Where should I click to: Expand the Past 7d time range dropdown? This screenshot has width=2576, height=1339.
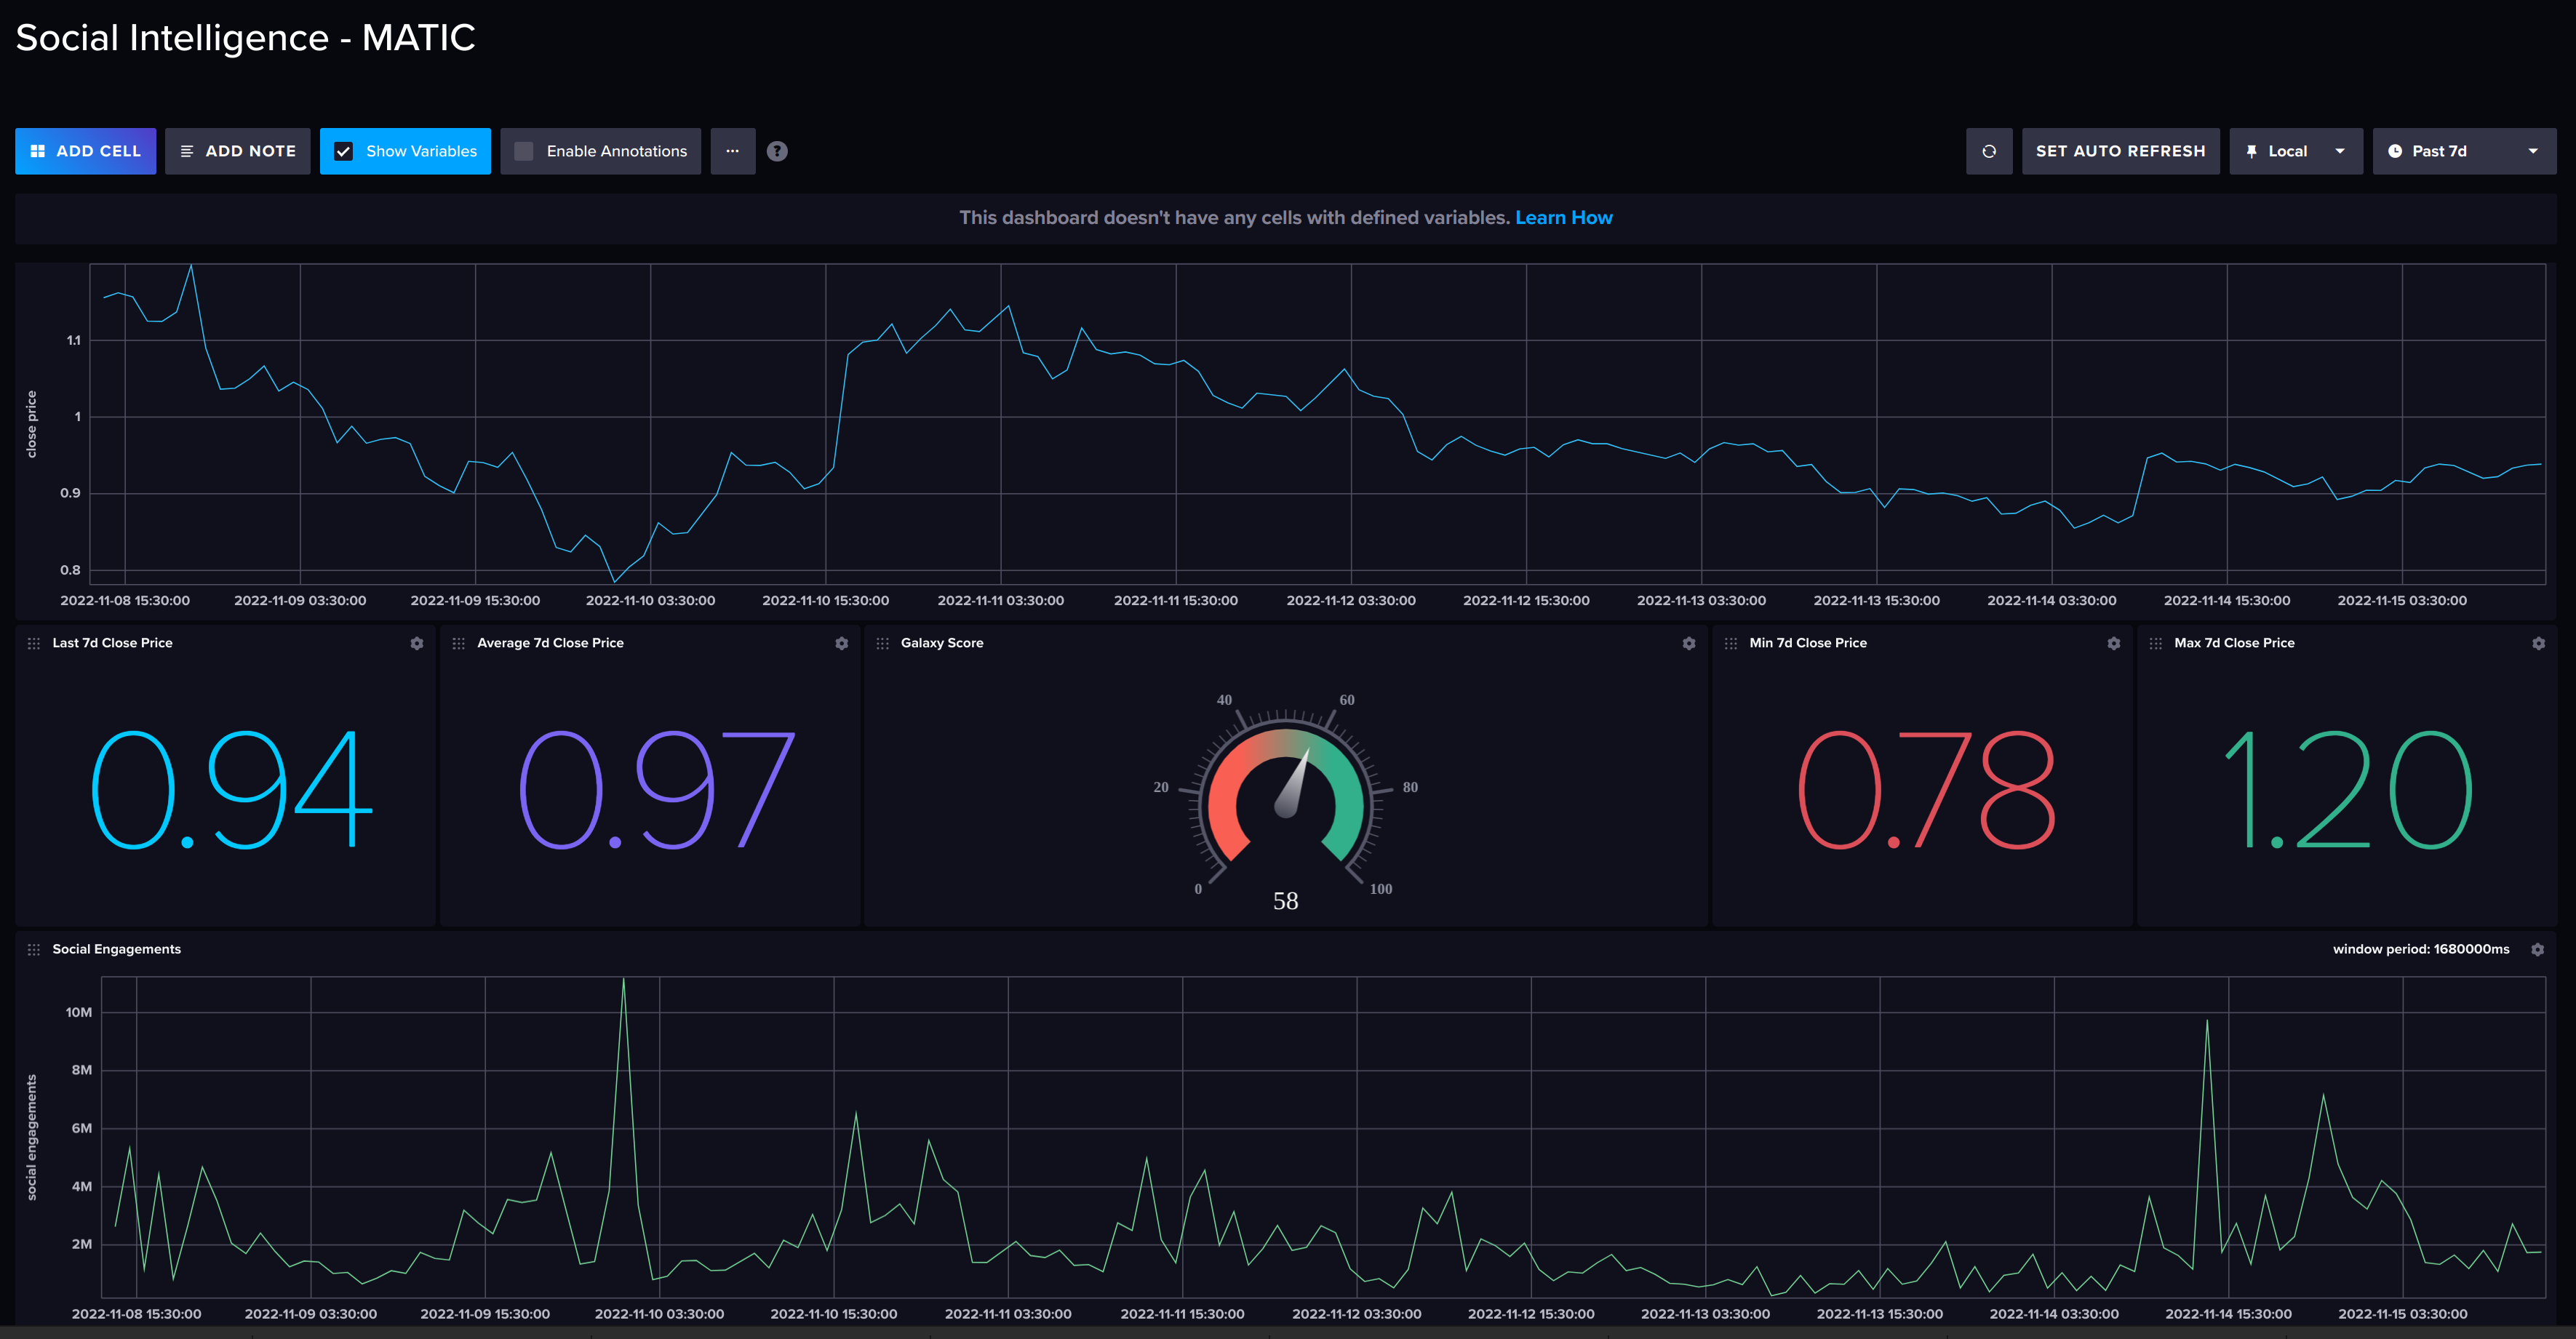[x=2463, y=151]
